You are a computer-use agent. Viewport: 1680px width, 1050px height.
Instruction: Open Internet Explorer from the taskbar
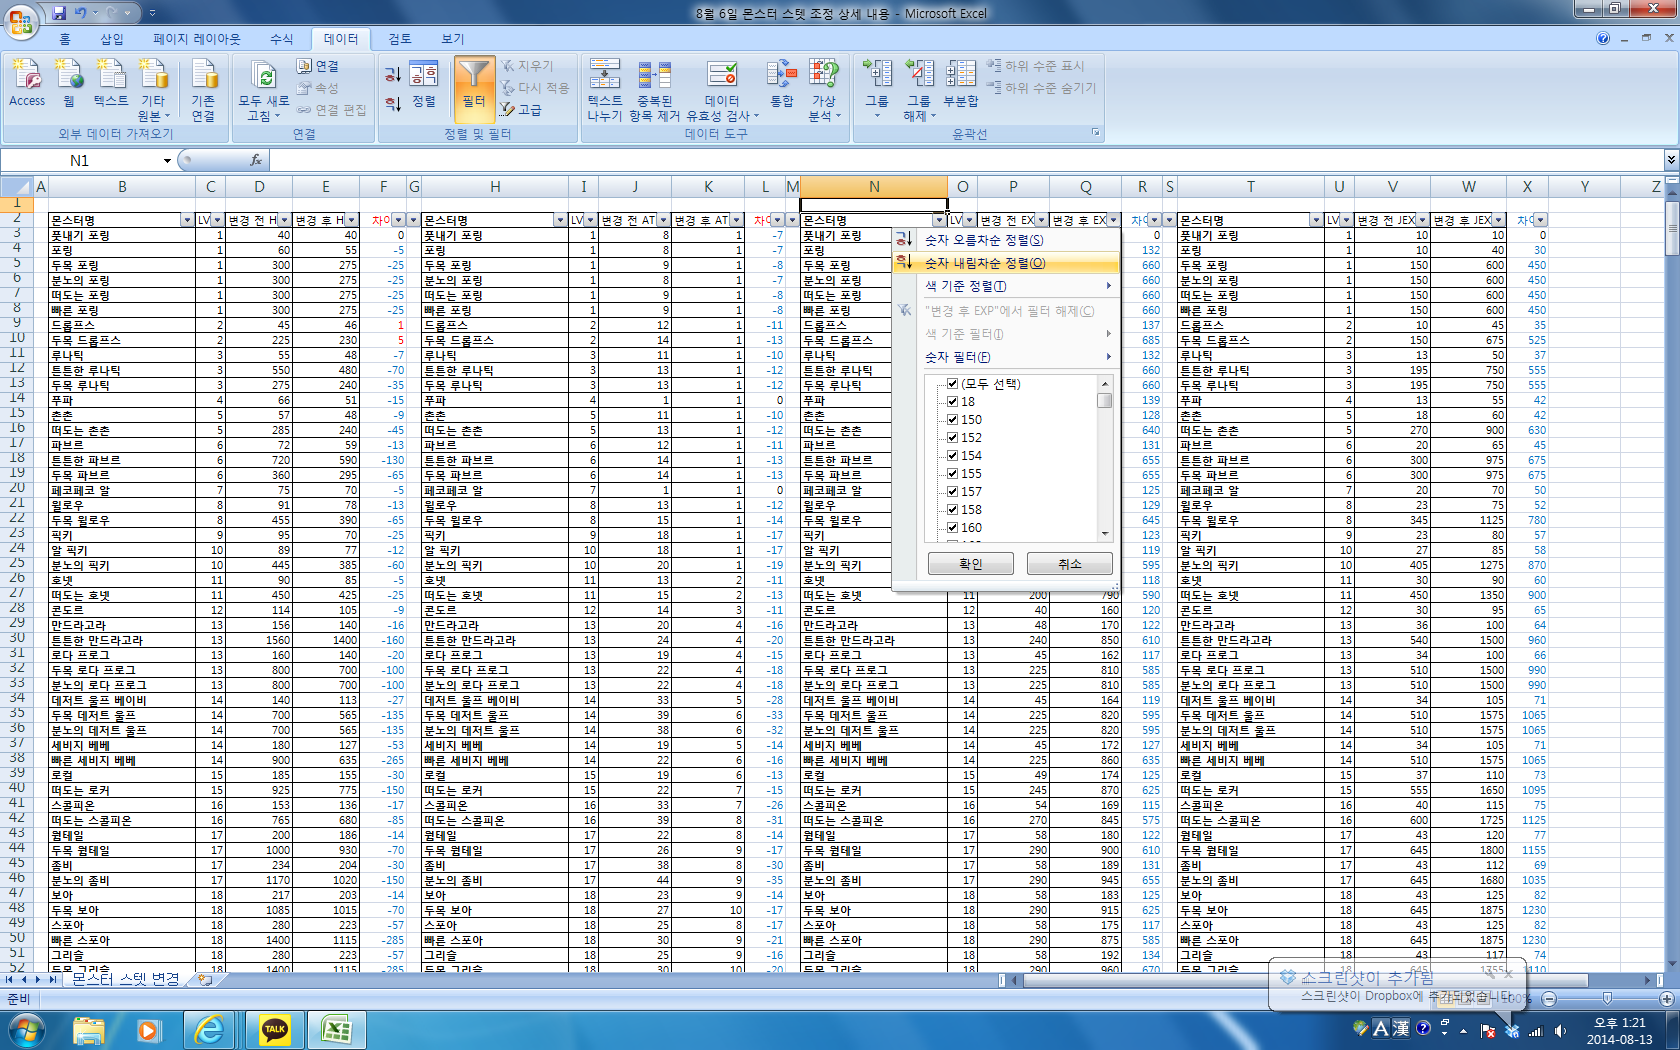210,1029
